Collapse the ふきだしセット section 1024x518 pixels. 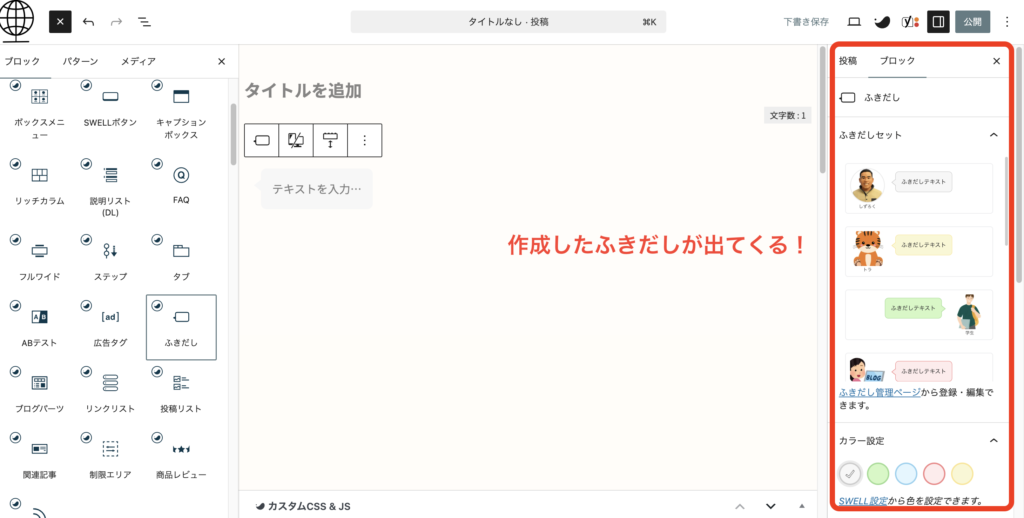993,134
